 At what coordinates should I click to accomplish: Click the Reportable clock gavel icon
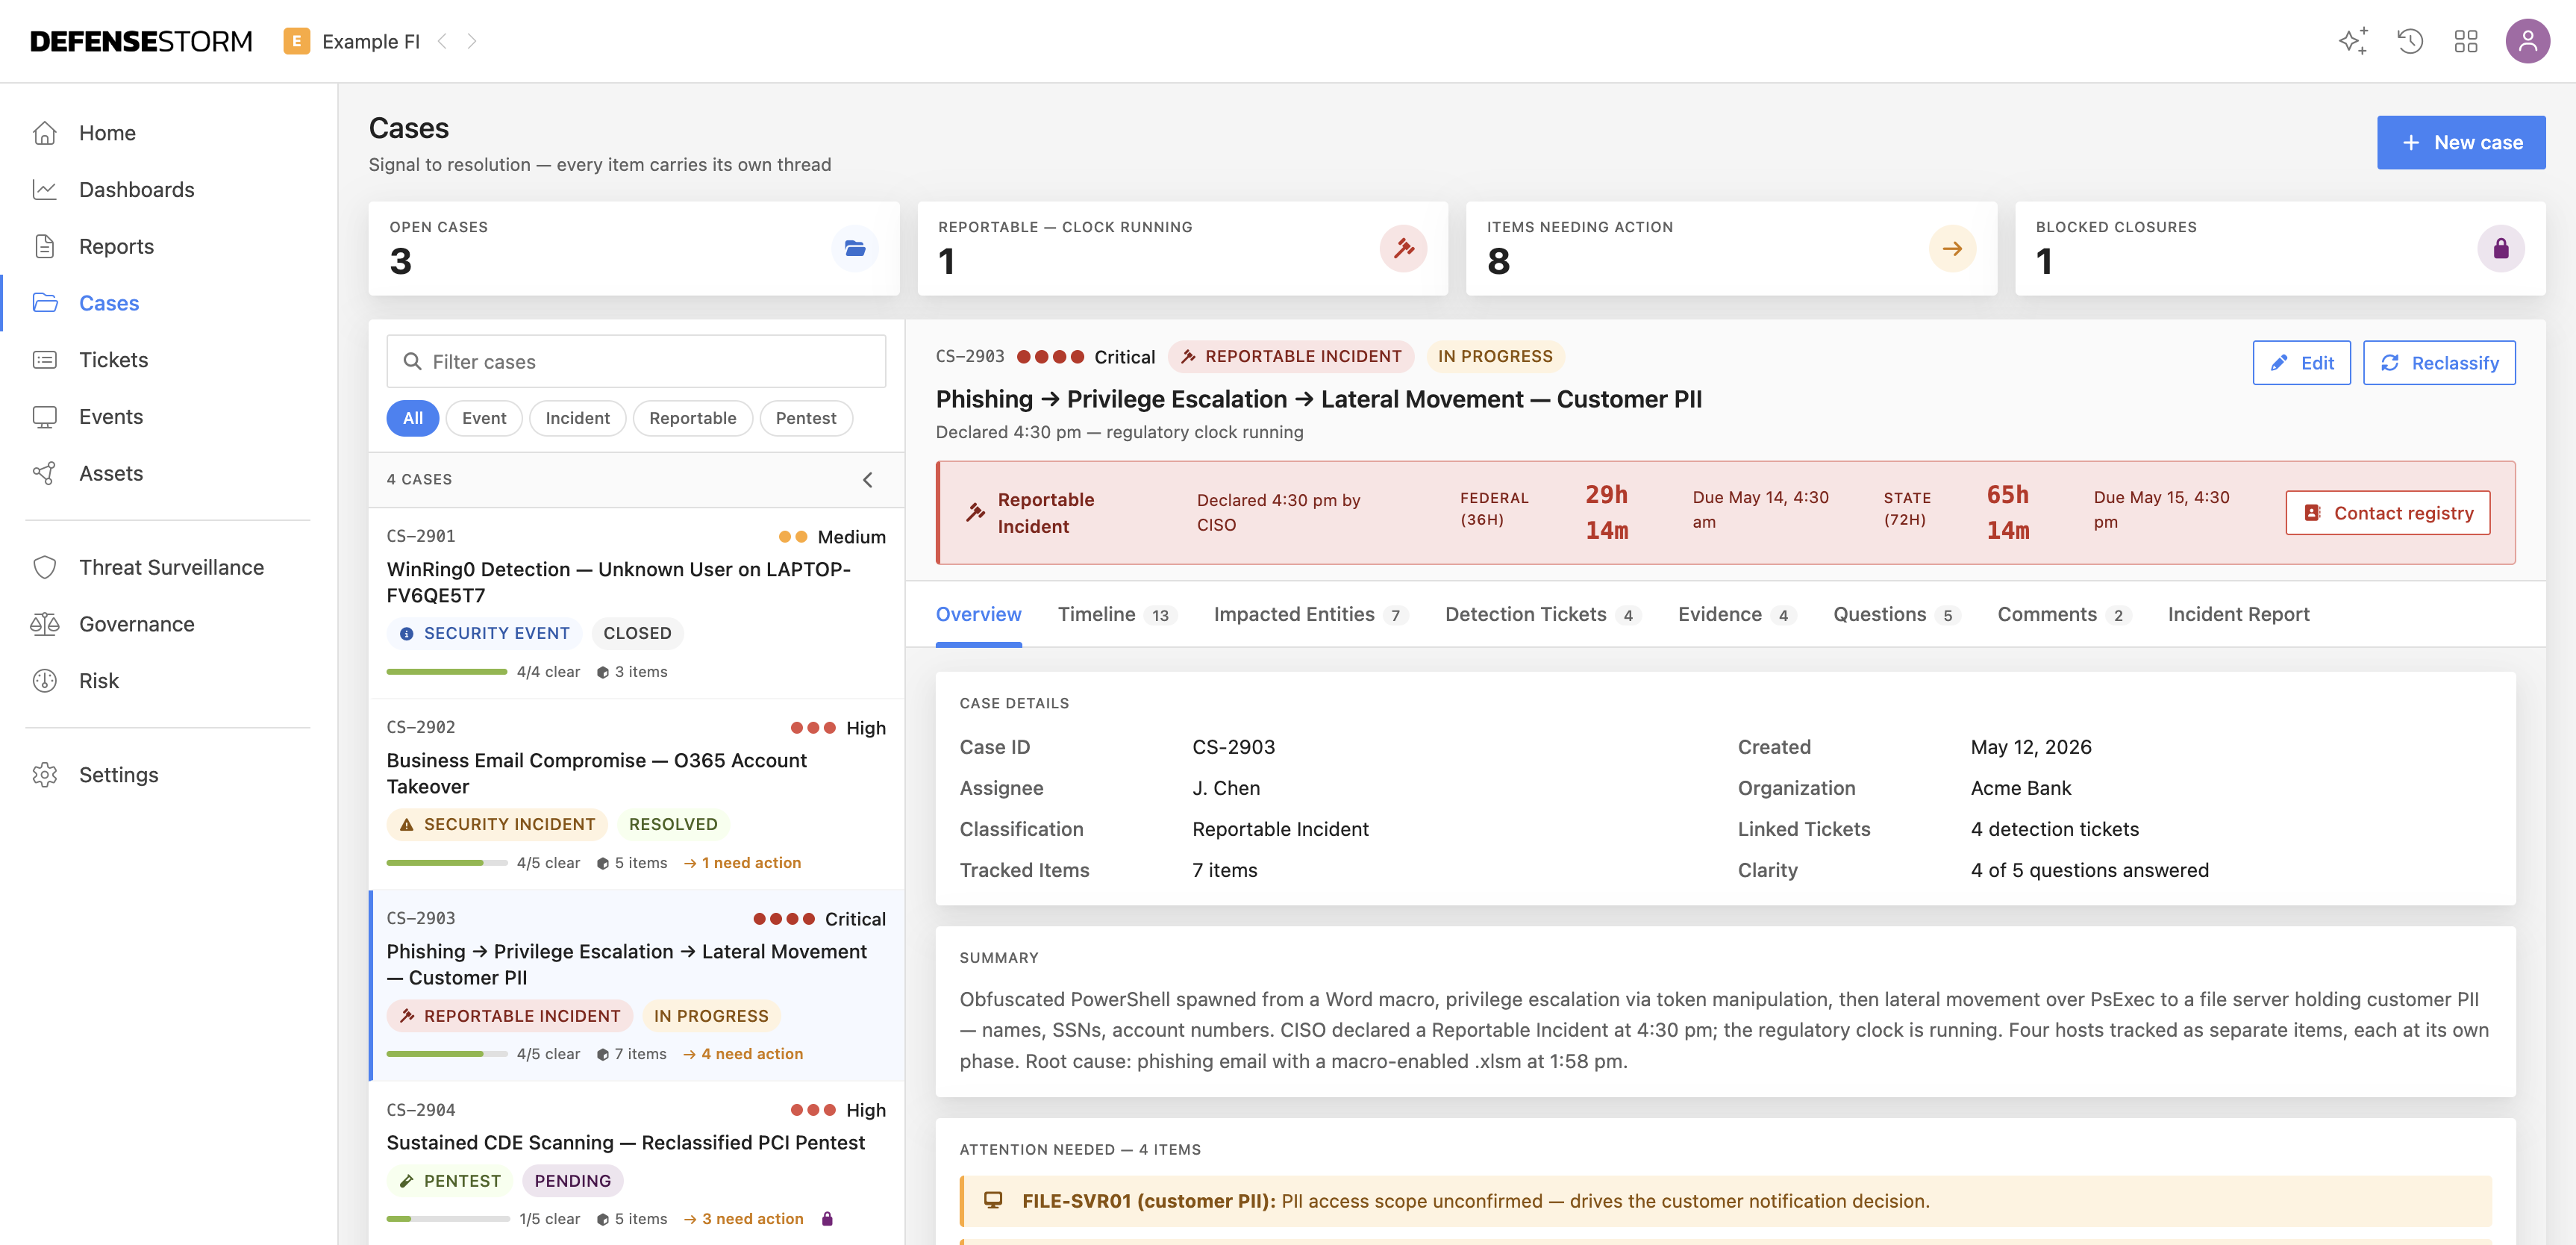pyautogui.click(x=1403, y=248)
